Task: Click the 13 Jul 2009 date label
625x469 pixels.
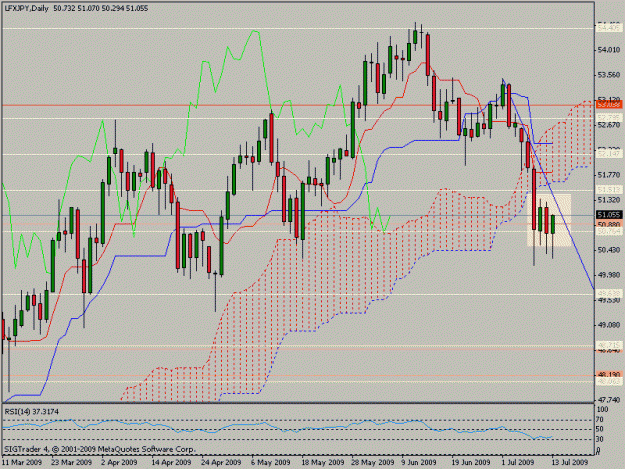Action: click(x=569, y=462)
